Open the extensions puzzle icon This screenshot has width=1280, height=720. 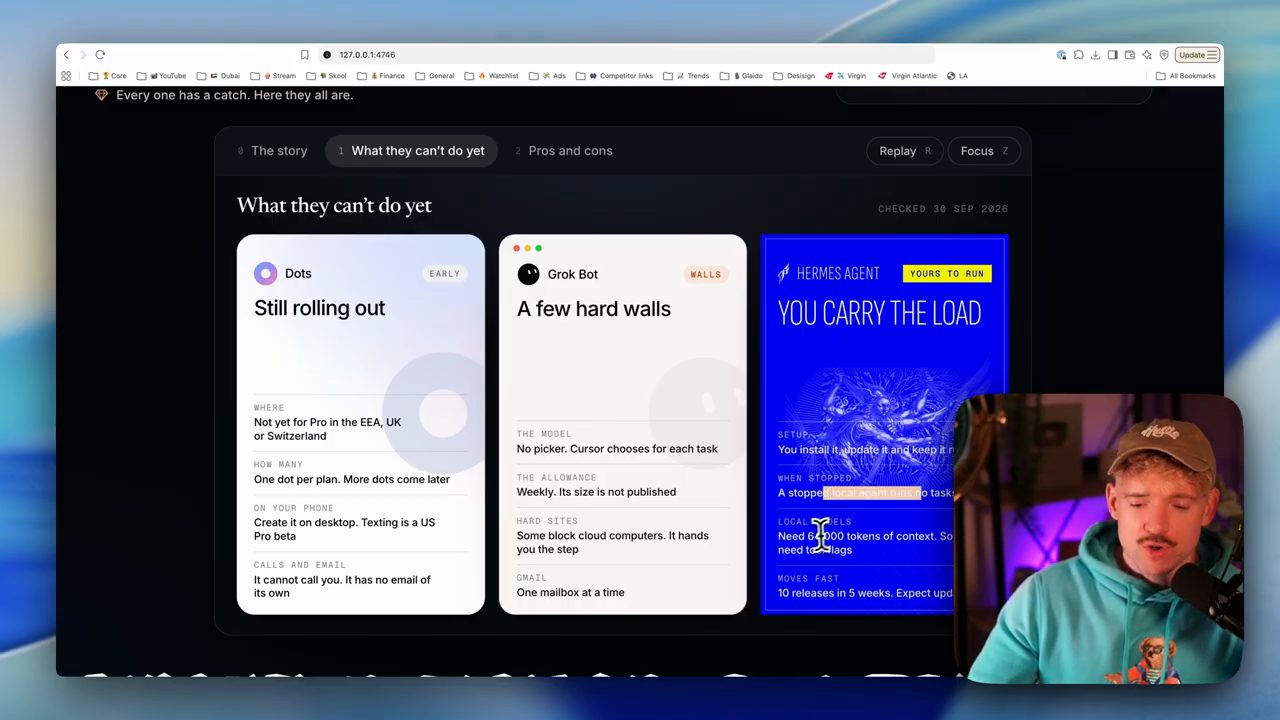(x=1079, y=55)
